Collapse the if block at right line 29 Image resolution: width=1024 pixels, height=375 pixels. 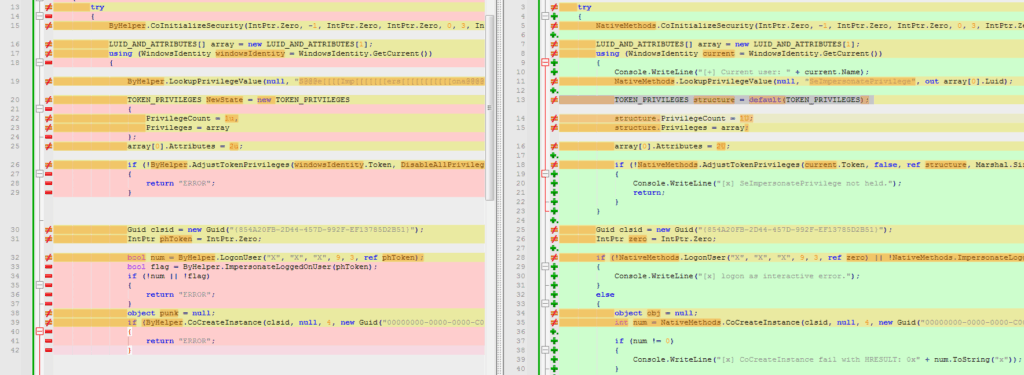[x=545, y=267]
